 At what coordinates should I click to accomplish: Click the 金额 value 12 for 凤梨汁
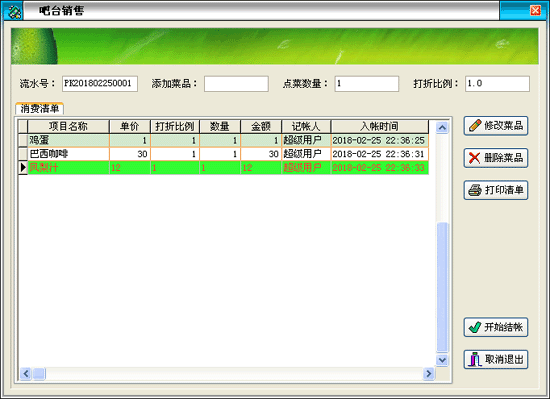pyautogui.click(x=261, y=168)
